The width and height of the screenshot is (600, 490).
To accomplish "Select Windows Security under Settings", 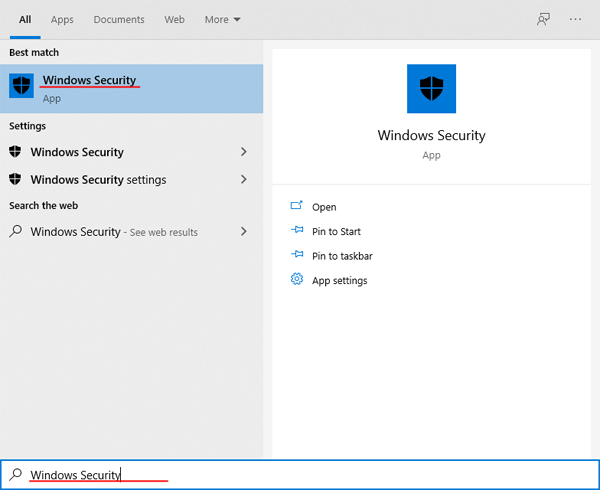I will click(131, 152).
